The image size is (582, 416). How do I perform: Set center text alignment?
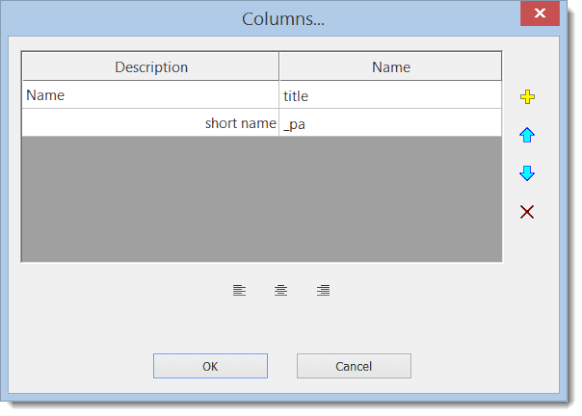pos(281,290)
